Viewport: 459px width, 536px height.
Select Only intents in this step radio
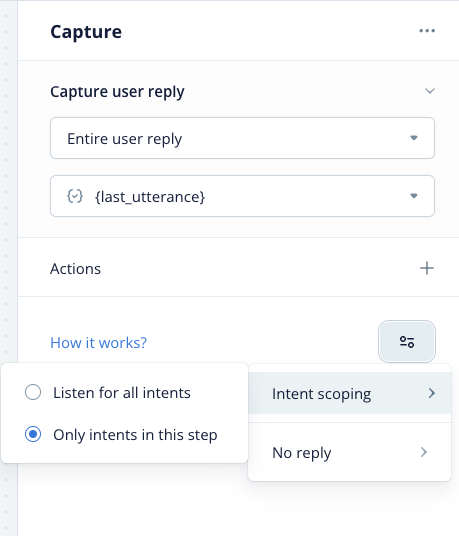click(x=33, y=434)
